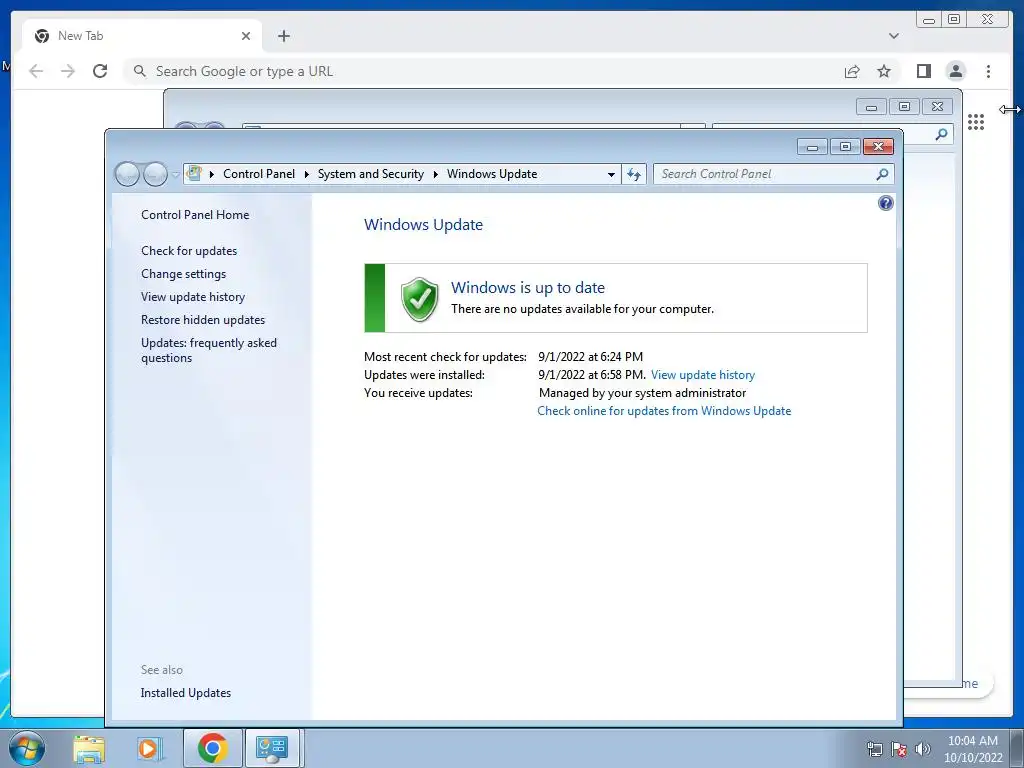Click Windows Update breadcrumb
The image size is (1024, 768).
[492, 174]
